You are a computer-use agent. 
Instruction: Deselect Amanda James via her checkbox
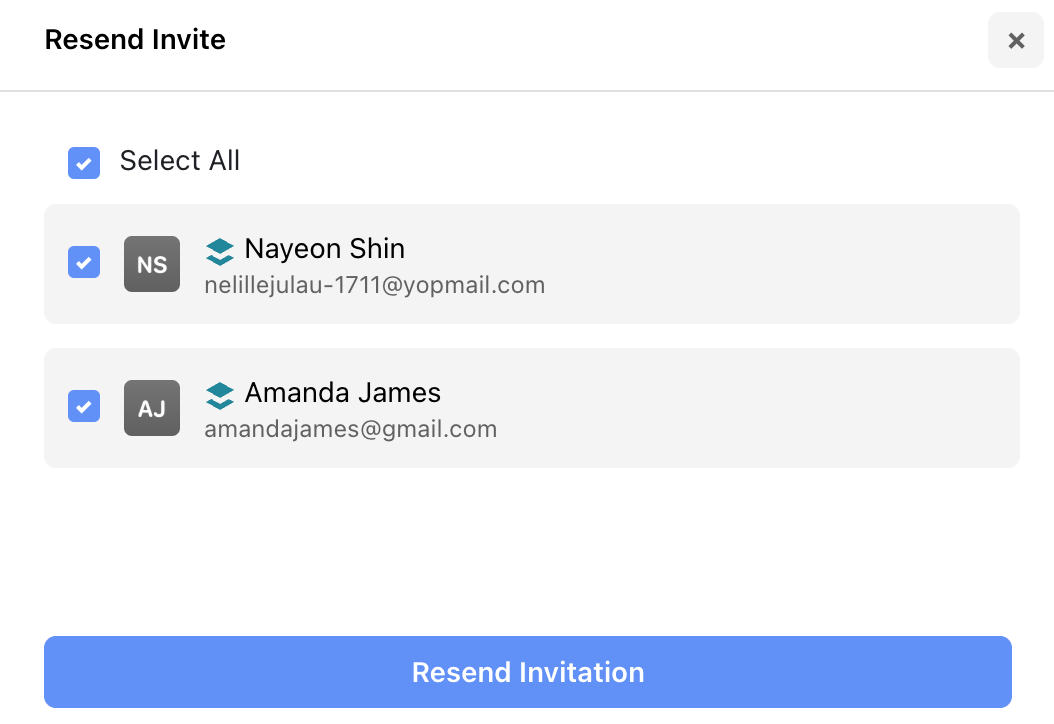click(x=84, y=406)
